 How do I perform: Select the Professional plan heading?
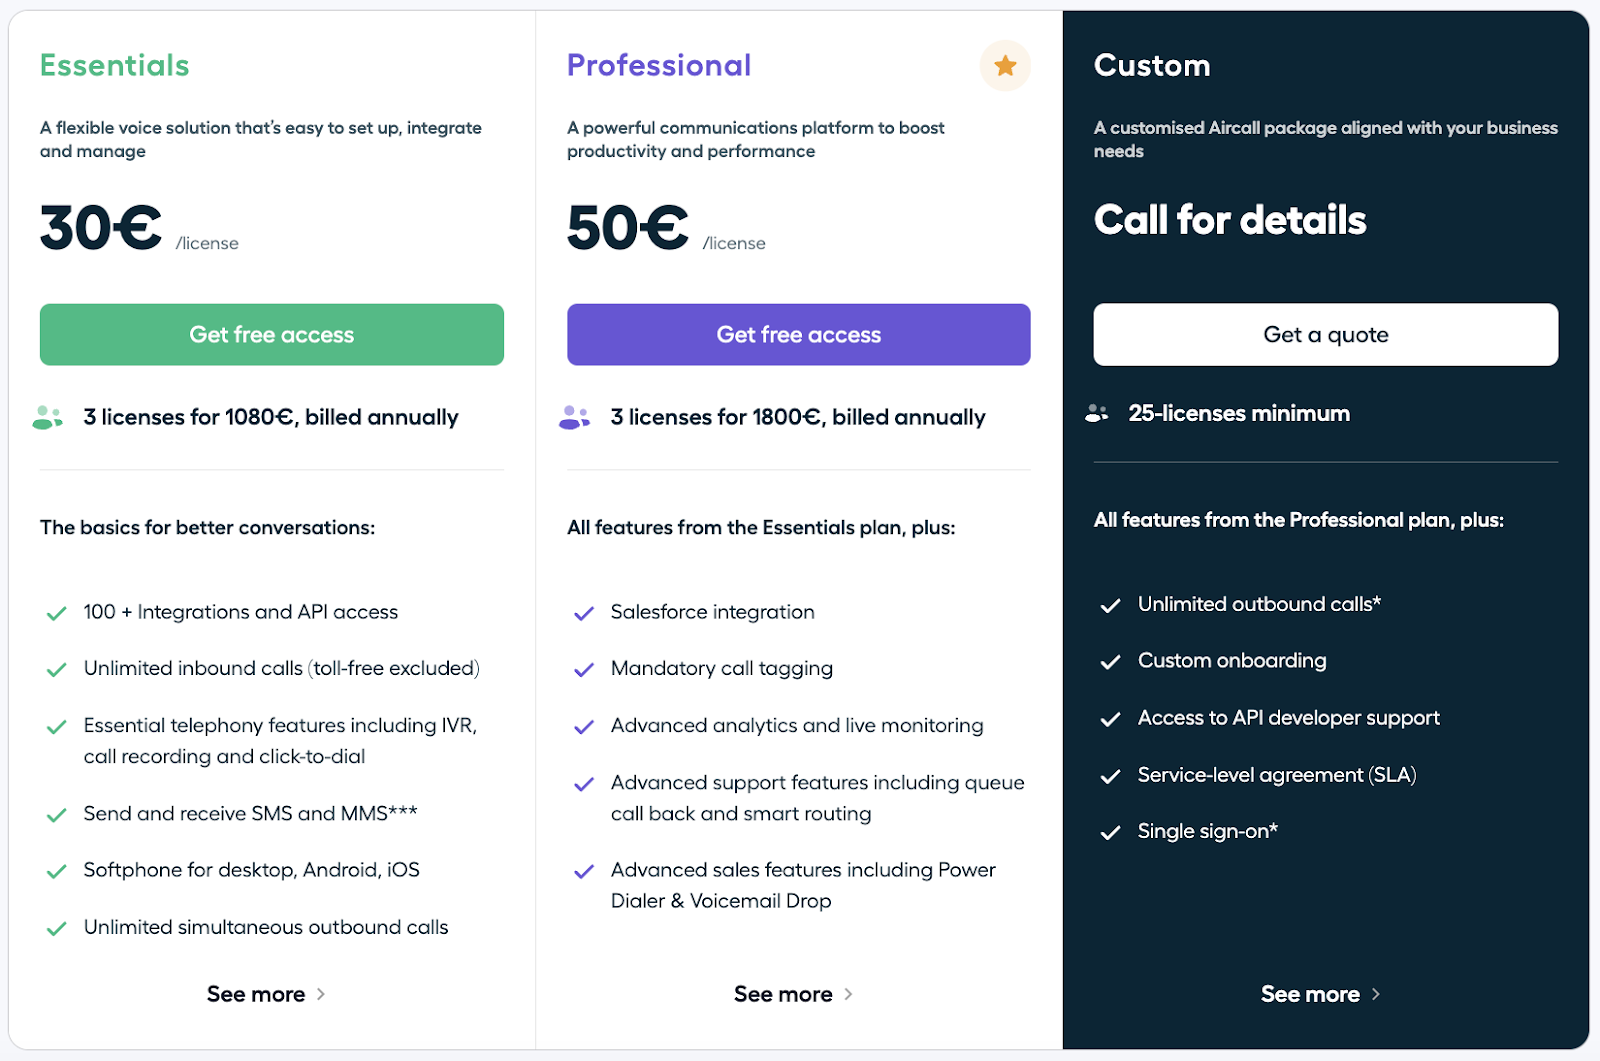click(659, 66)
